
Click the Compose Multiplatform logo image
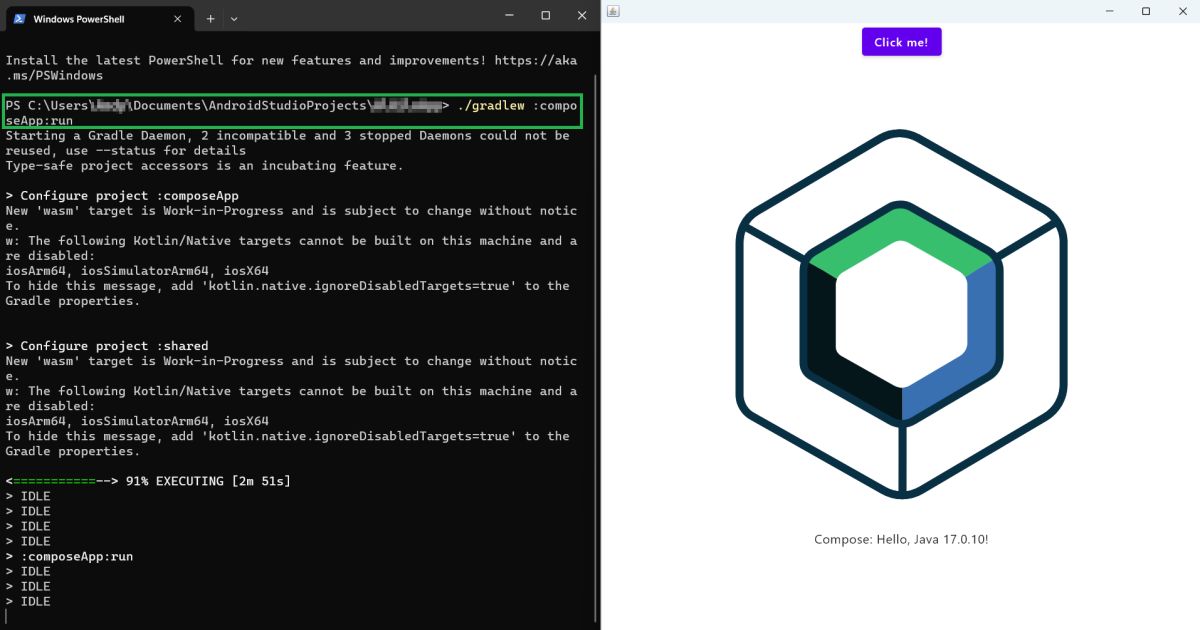[901, 313]
